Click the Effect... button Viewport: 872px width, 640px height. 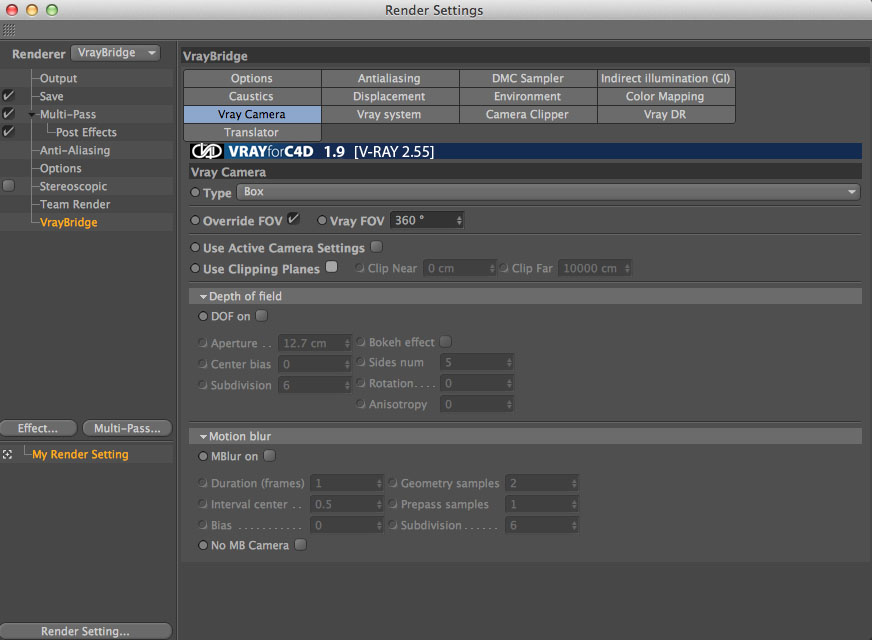point(38,428)
